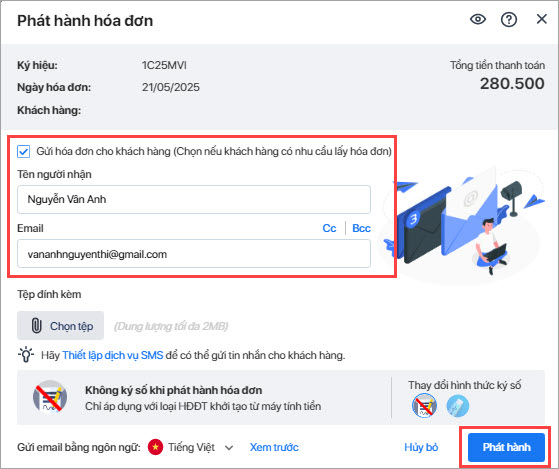Viewport: 559px width, 469px height.
Task: Uncheck Gửi hóa đơn cho khách hàng checkbox
Action: 24,152
